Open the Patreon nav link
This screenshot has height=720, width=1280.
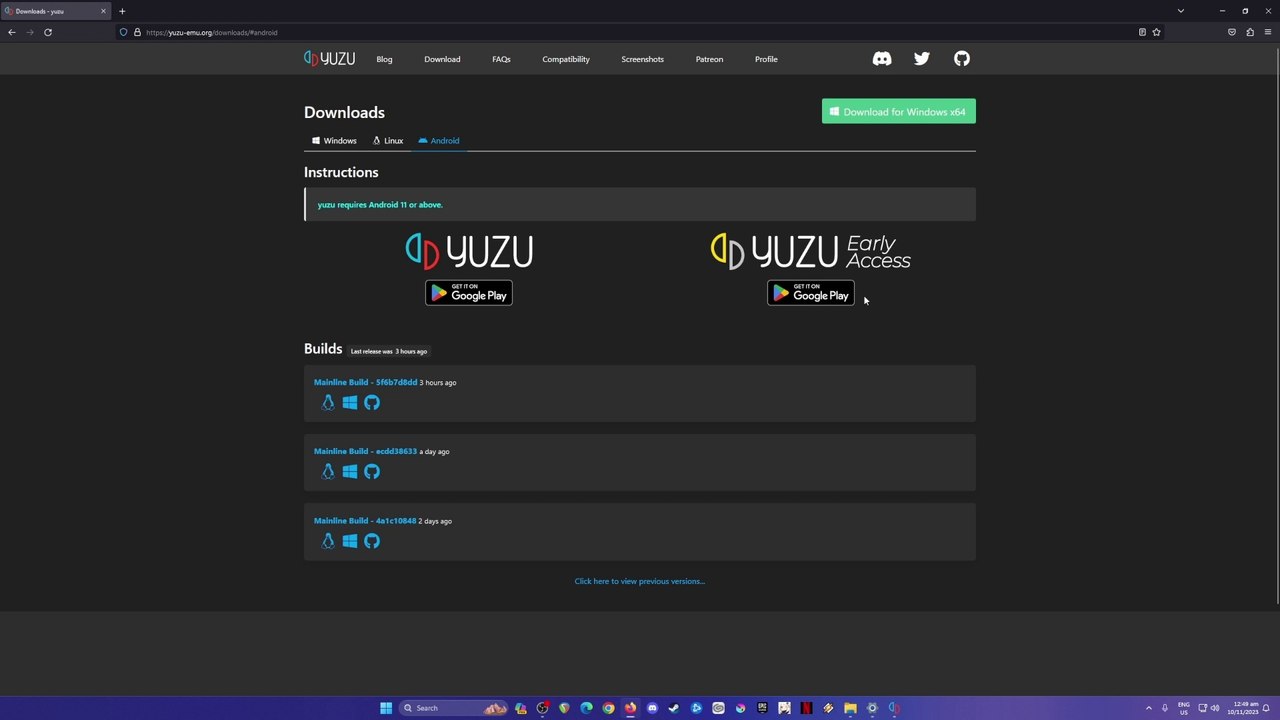[709, 59]
